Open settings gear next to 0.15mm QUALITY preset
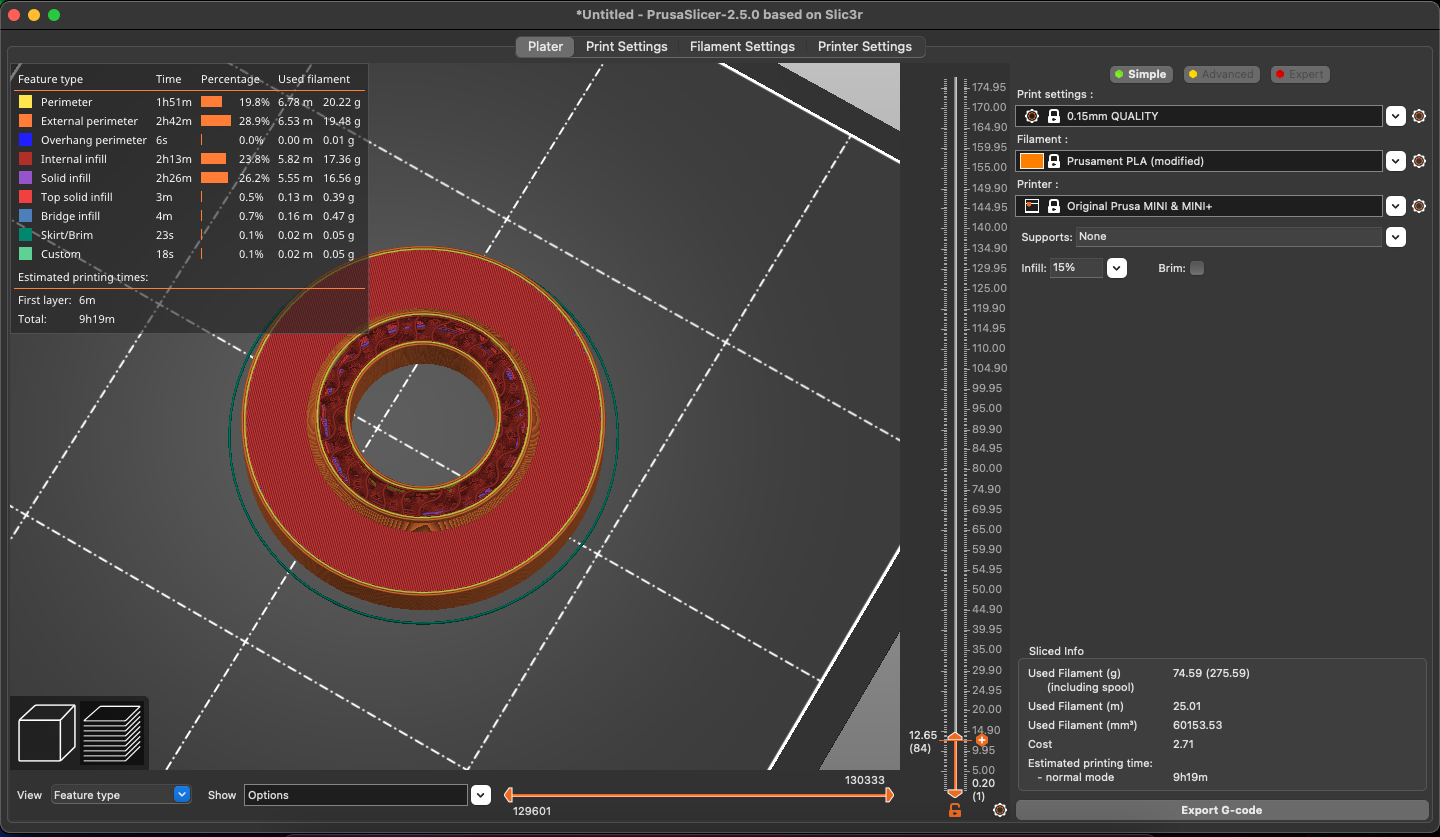Image resolution: width=1440 pixels, height=837 pixels. pos(1419,116)
